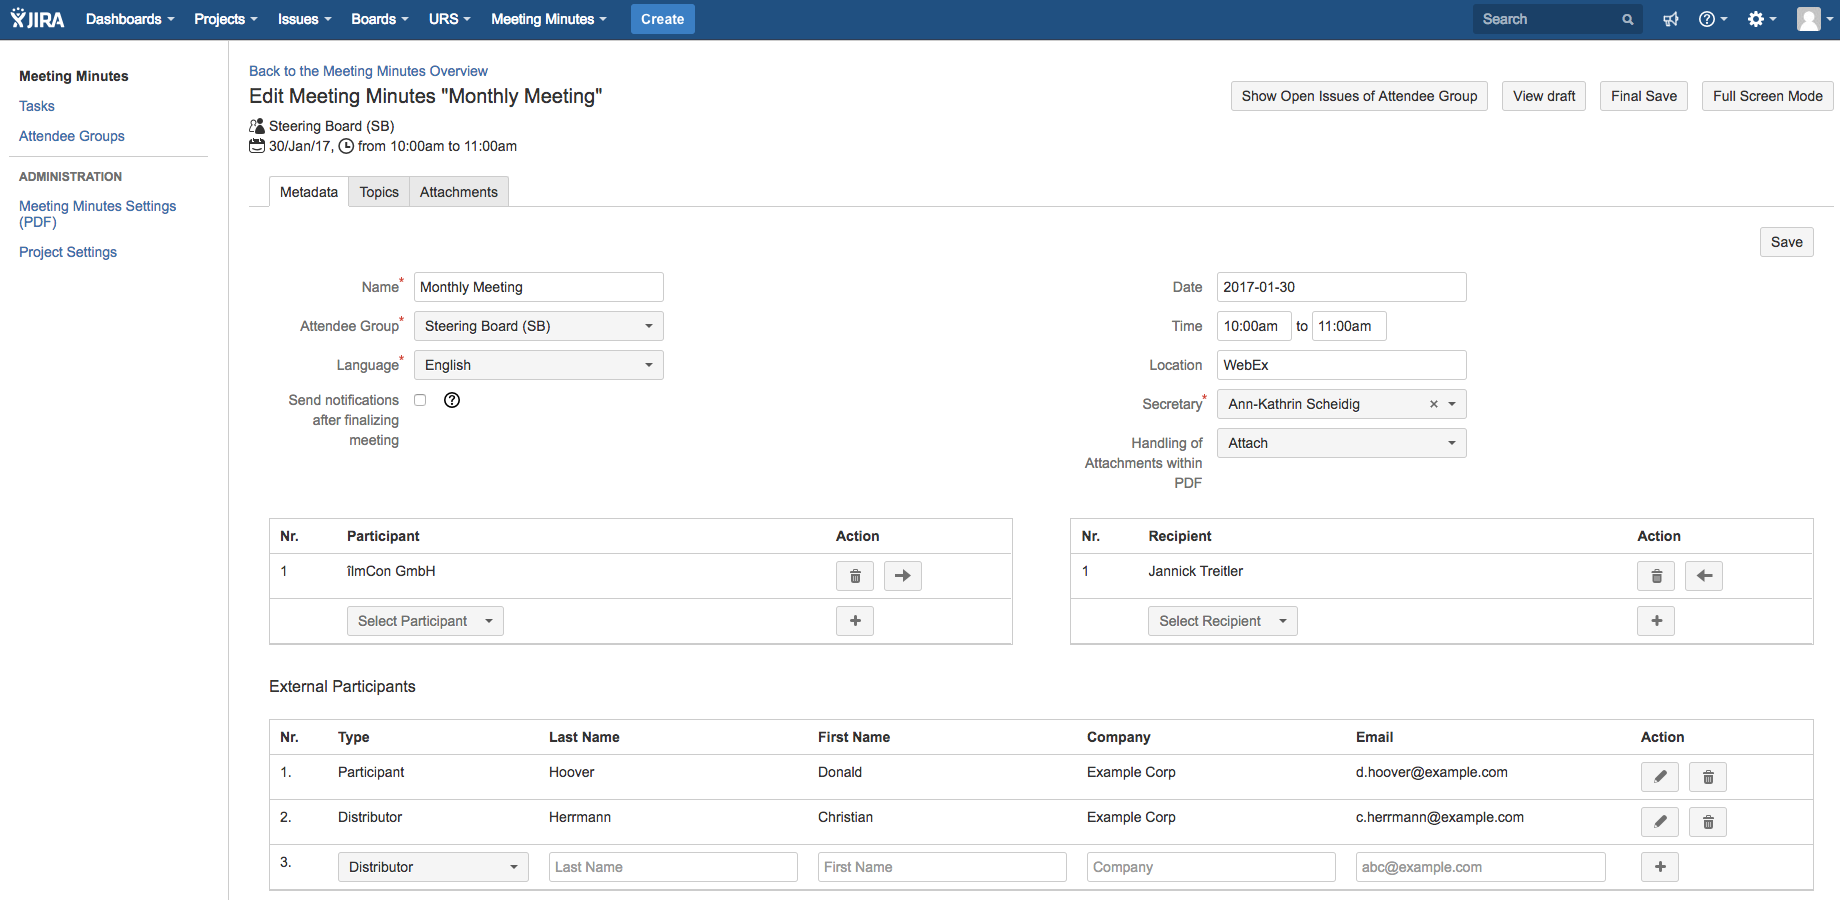
Task: Click the c.herrmann@example.com email cell
Action: click(x=1440, y=817)
